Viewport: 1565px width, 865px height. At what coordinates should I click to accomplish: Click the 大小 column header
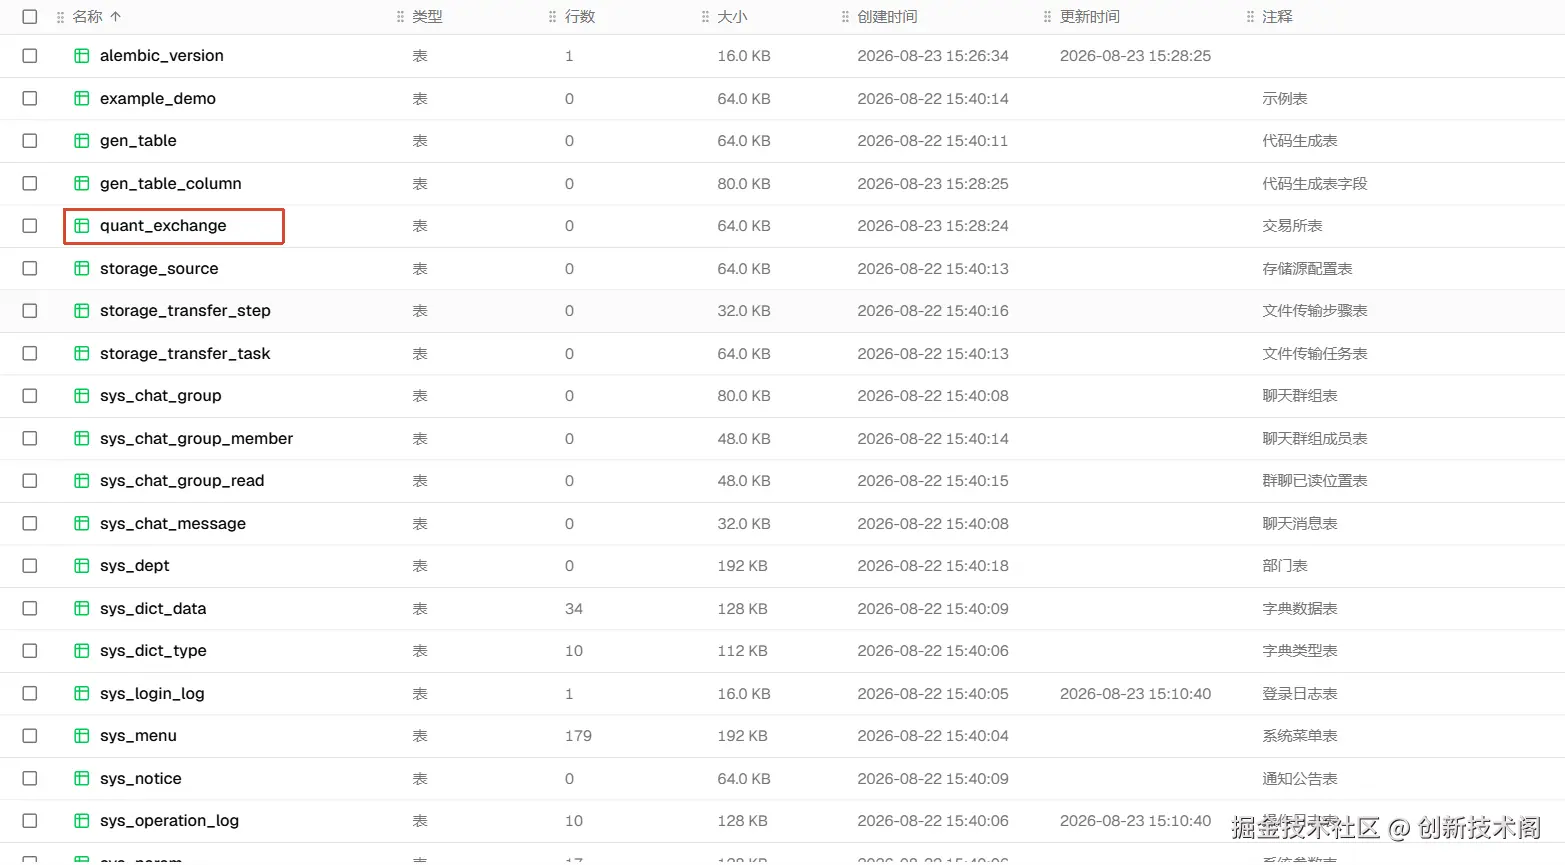732,17
